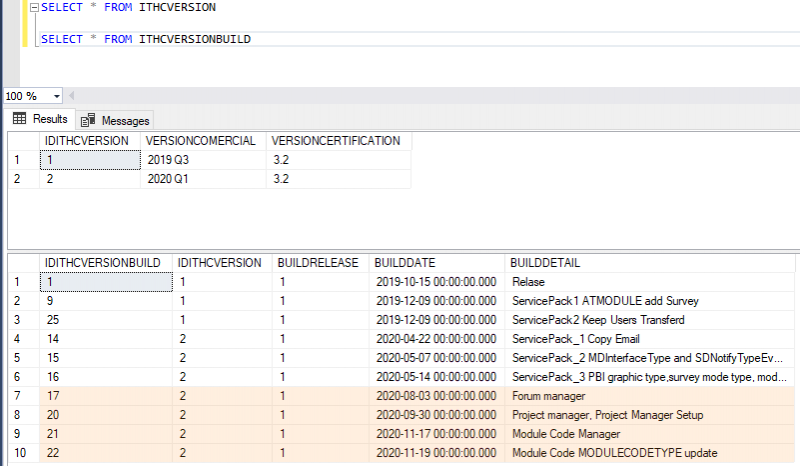Select the build ID 17 cell
This screenshot has height=466, width=800.
[x=106, y=396]
